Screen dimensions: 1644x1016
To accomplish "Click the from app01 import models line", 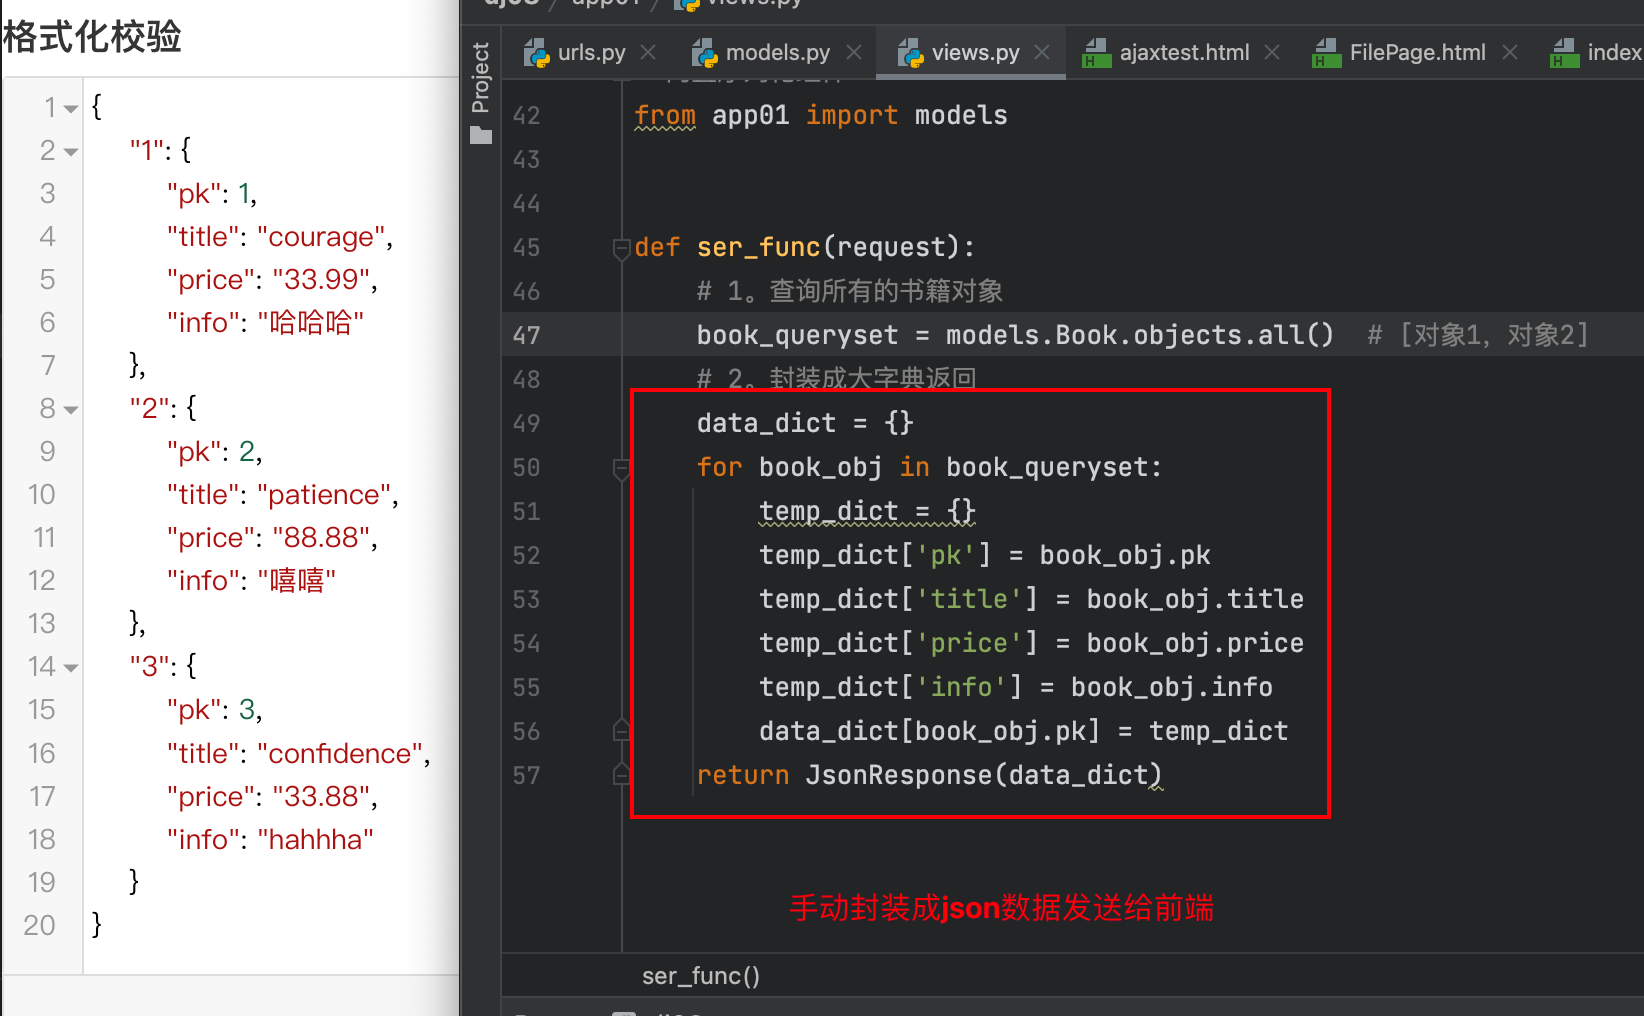I will click(821, 116).
